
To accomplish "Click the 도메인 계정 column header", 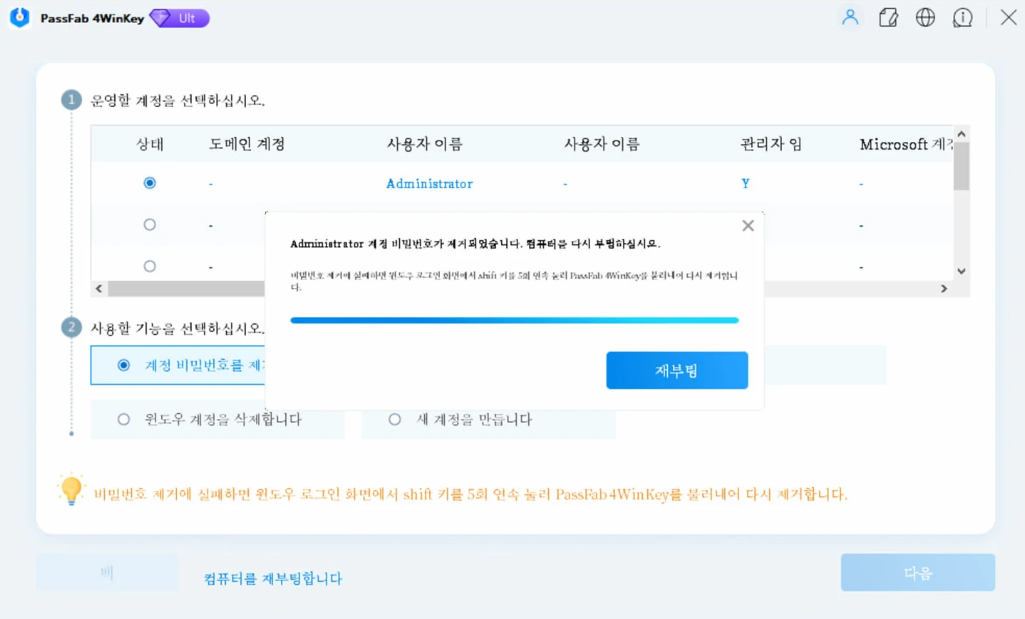I will click(247, 144).
